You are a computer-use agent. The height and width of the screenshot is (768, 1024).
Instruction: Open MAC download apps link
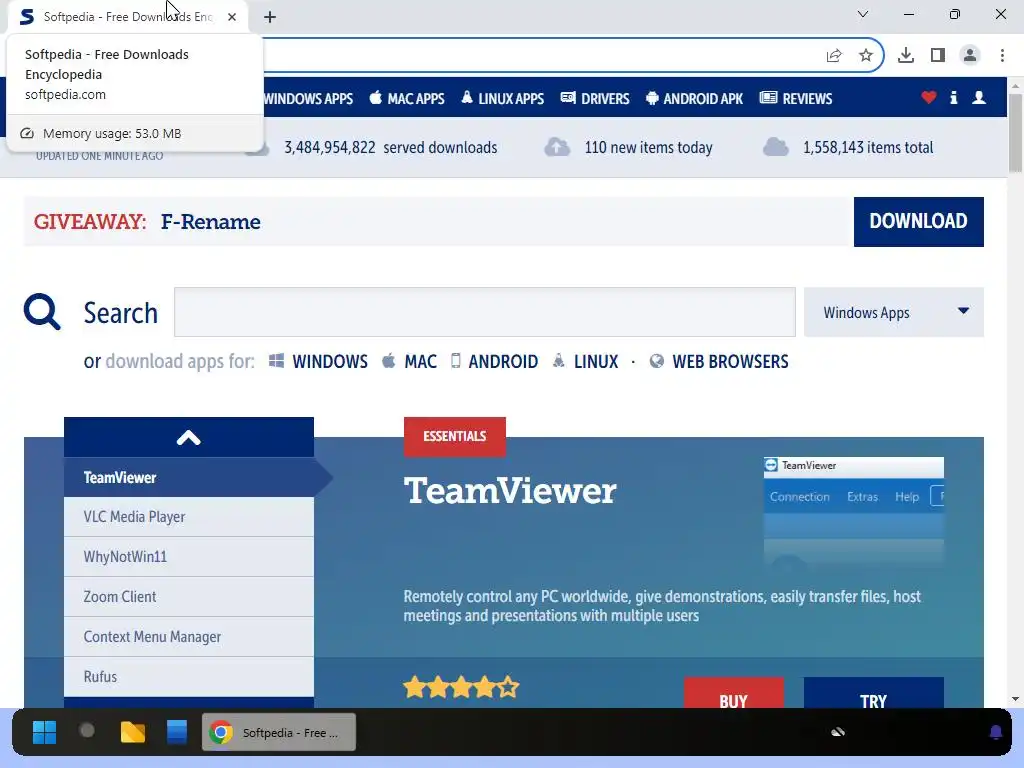tap(409, 361)
